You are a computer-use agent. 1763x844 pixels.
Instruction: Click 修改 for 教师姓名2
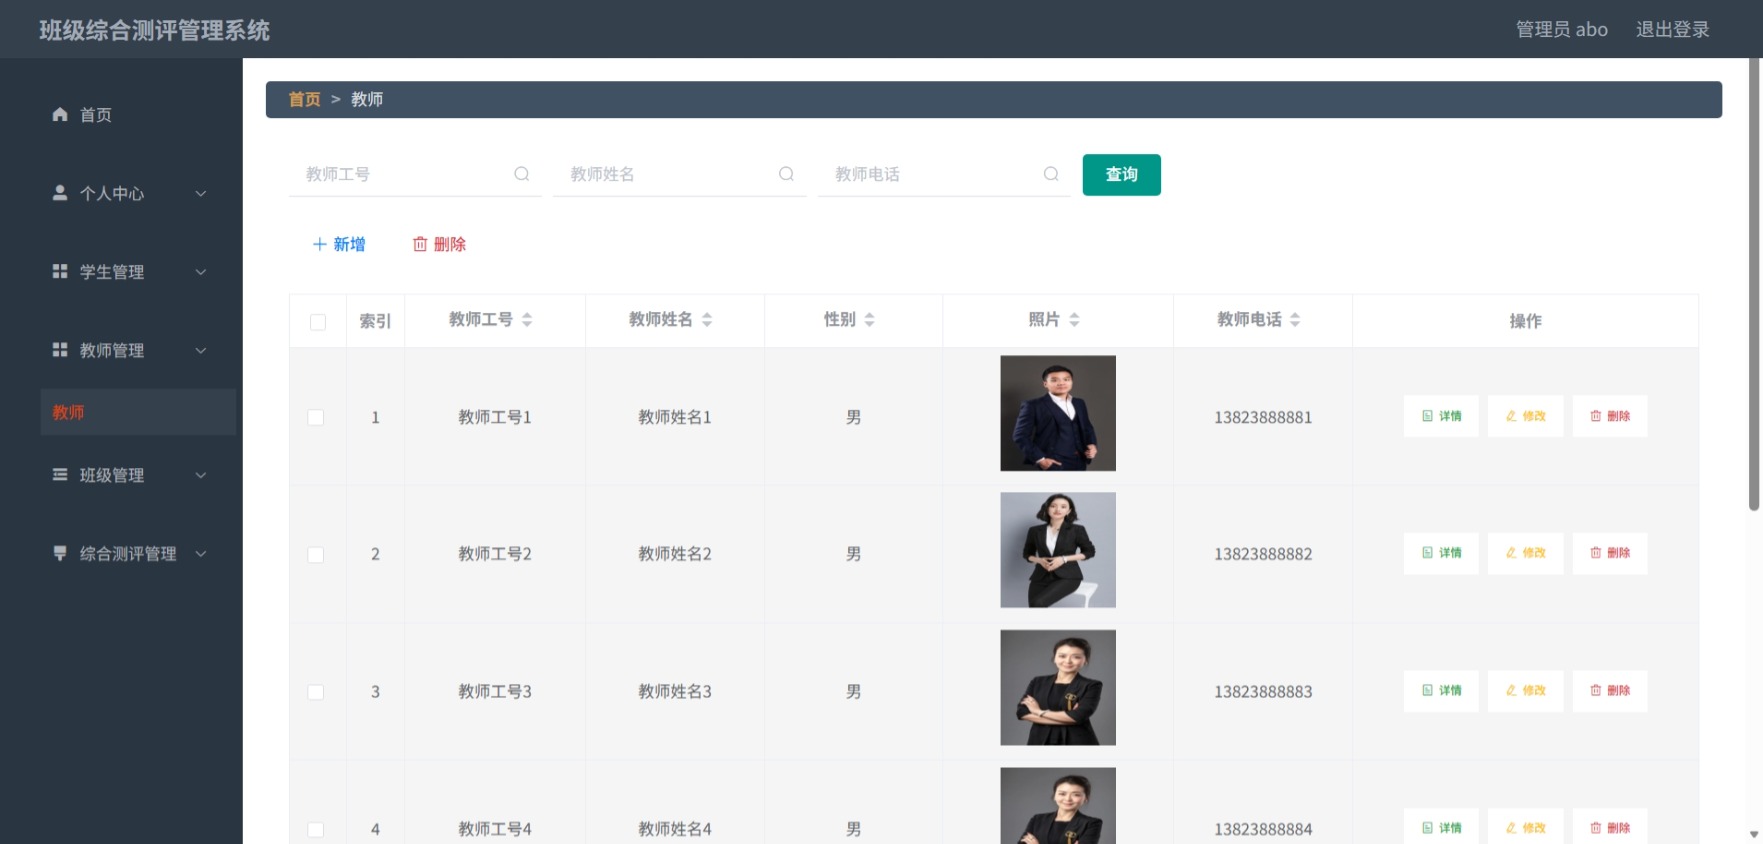(1525, 553)
